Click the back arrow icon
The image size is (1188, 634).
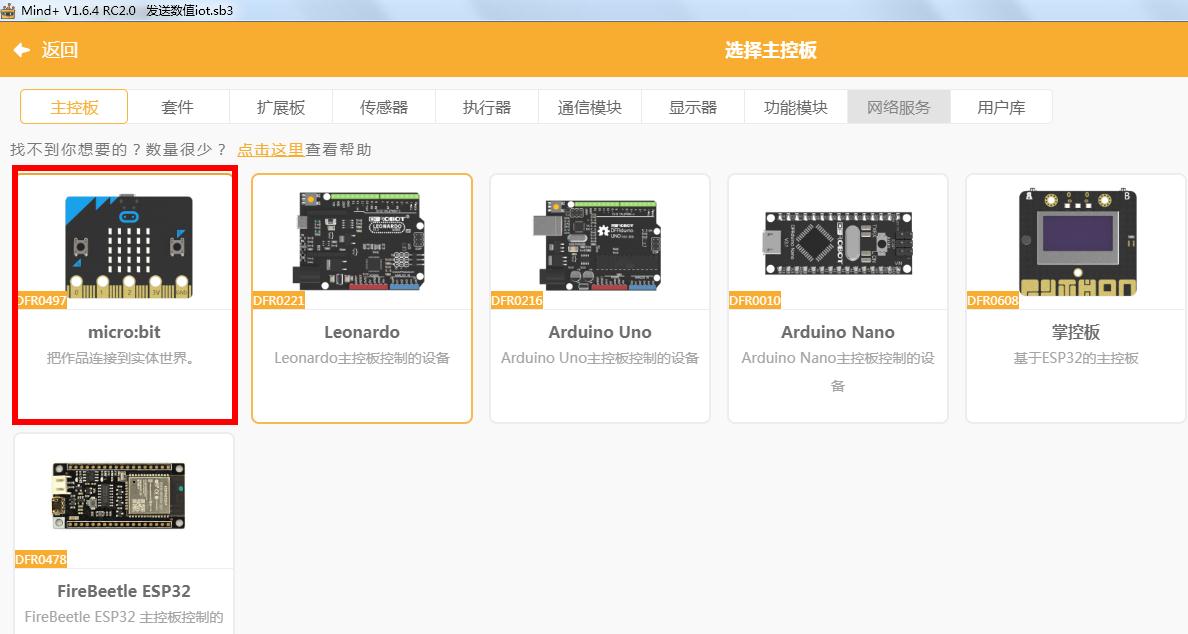pos(21,50)
